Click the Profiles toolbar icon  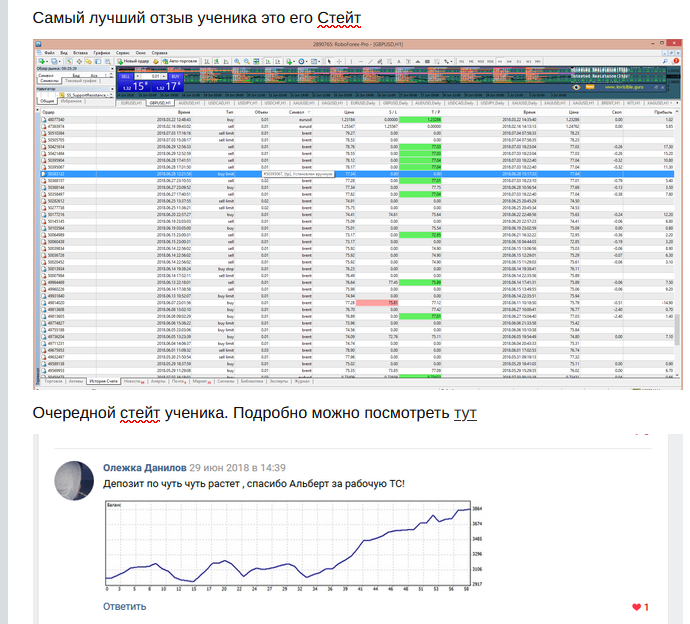pos(54,62)
